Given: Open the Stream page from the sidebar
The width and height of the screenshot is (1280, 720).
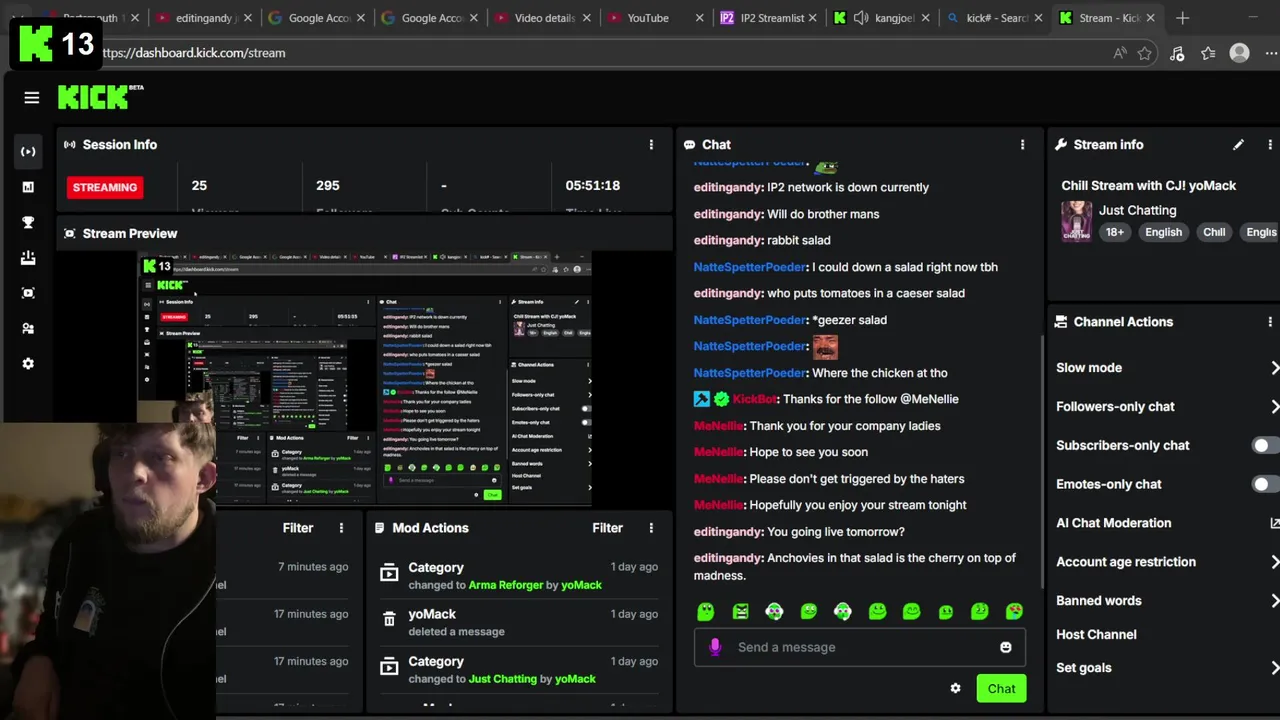Looking at the screenshot, I should pyautogui.click(x=28, y=151).
